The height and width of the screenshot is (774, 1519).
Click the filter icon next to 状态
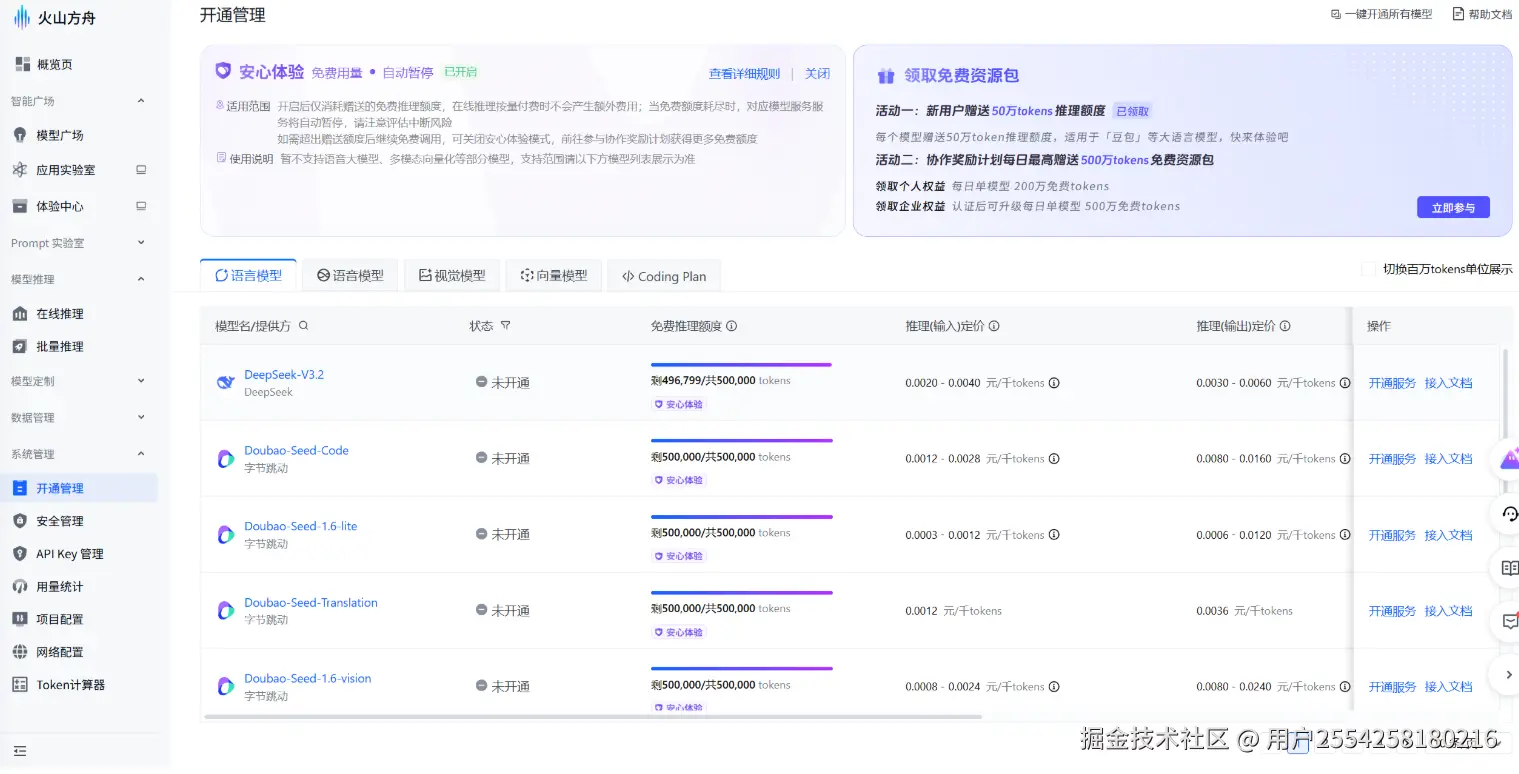(505, 326)
